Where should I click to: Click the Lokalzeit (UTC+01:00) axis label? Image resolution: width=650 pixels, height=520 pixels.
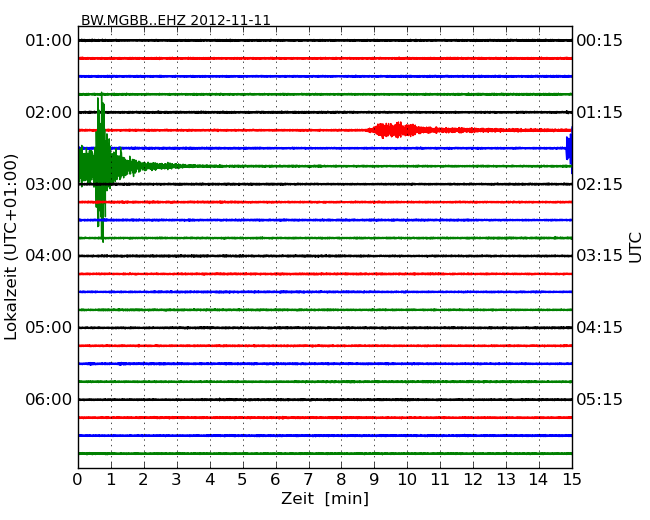point(11,247)
